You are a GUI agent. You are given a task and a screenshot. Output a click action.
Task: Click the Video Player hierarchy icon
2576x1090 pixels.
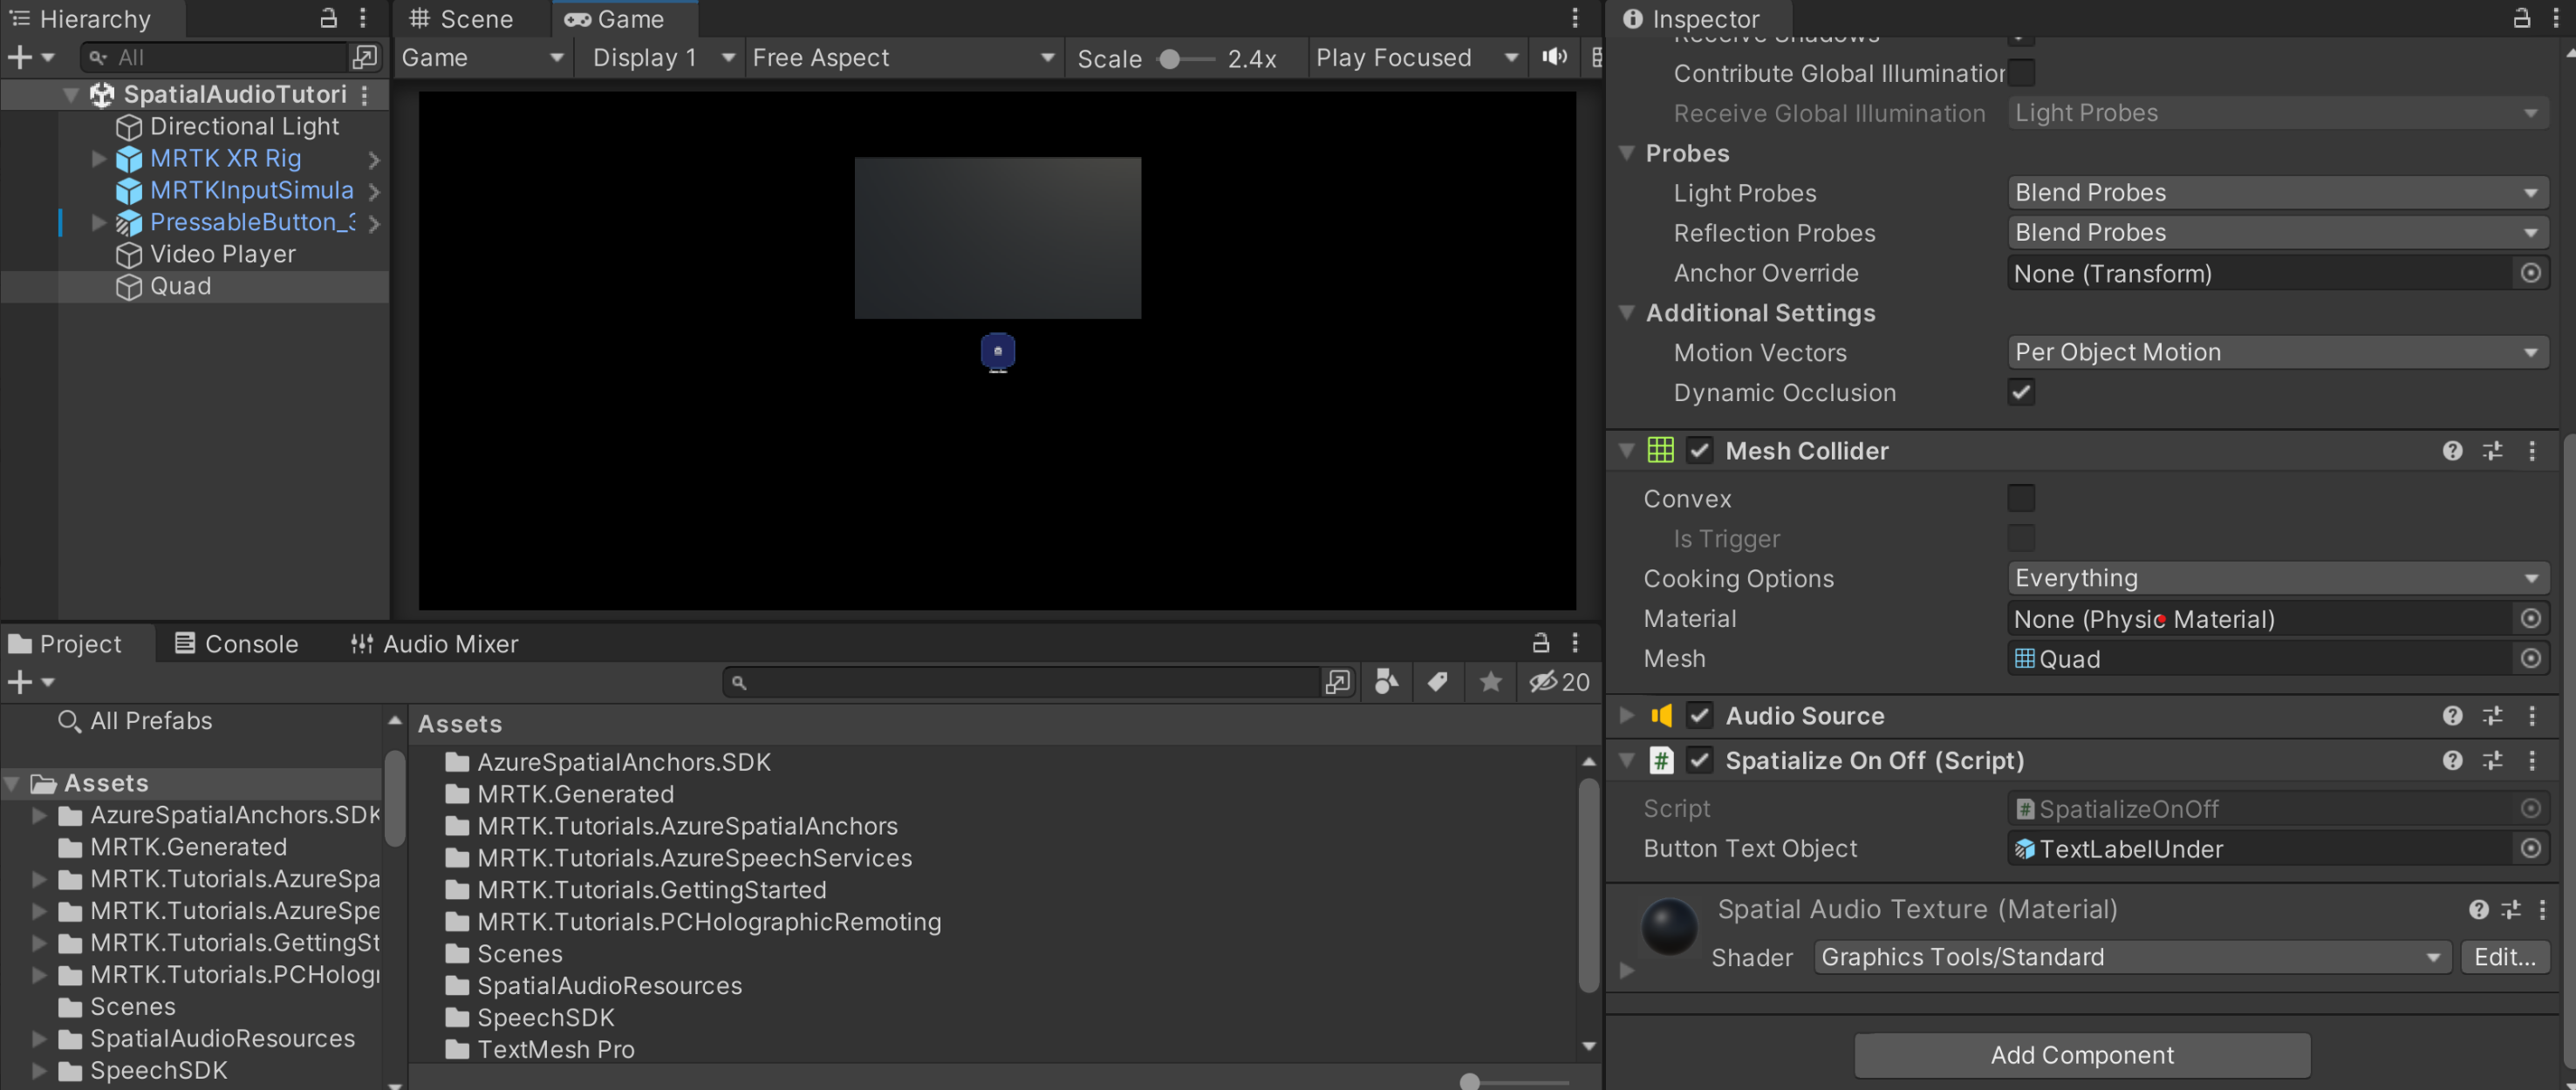point(132,253)
